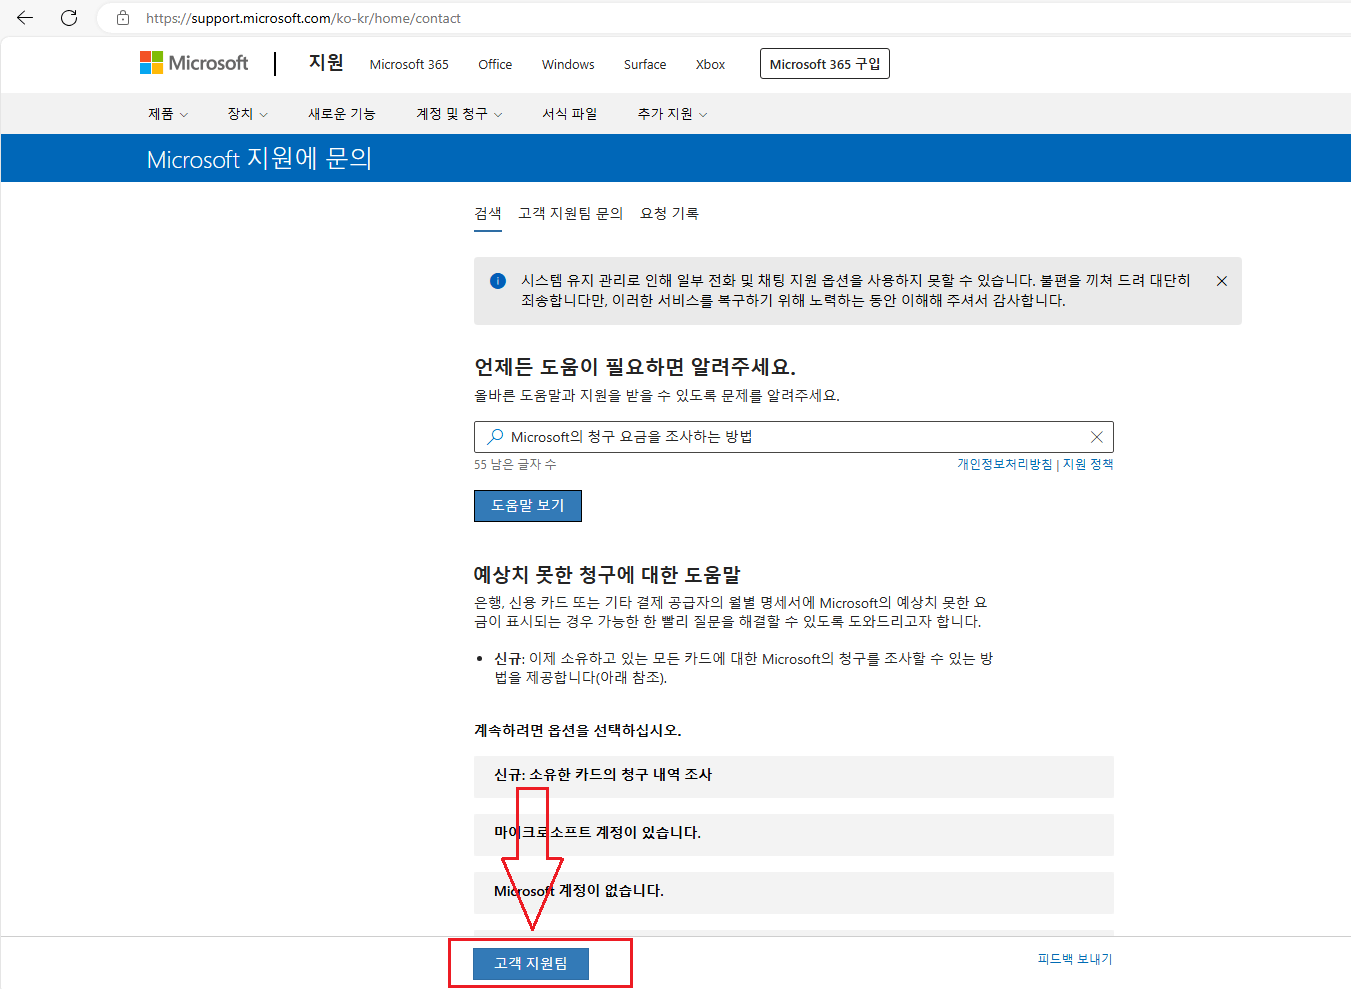Open the 지원 정책 link

click(1088, 464)
